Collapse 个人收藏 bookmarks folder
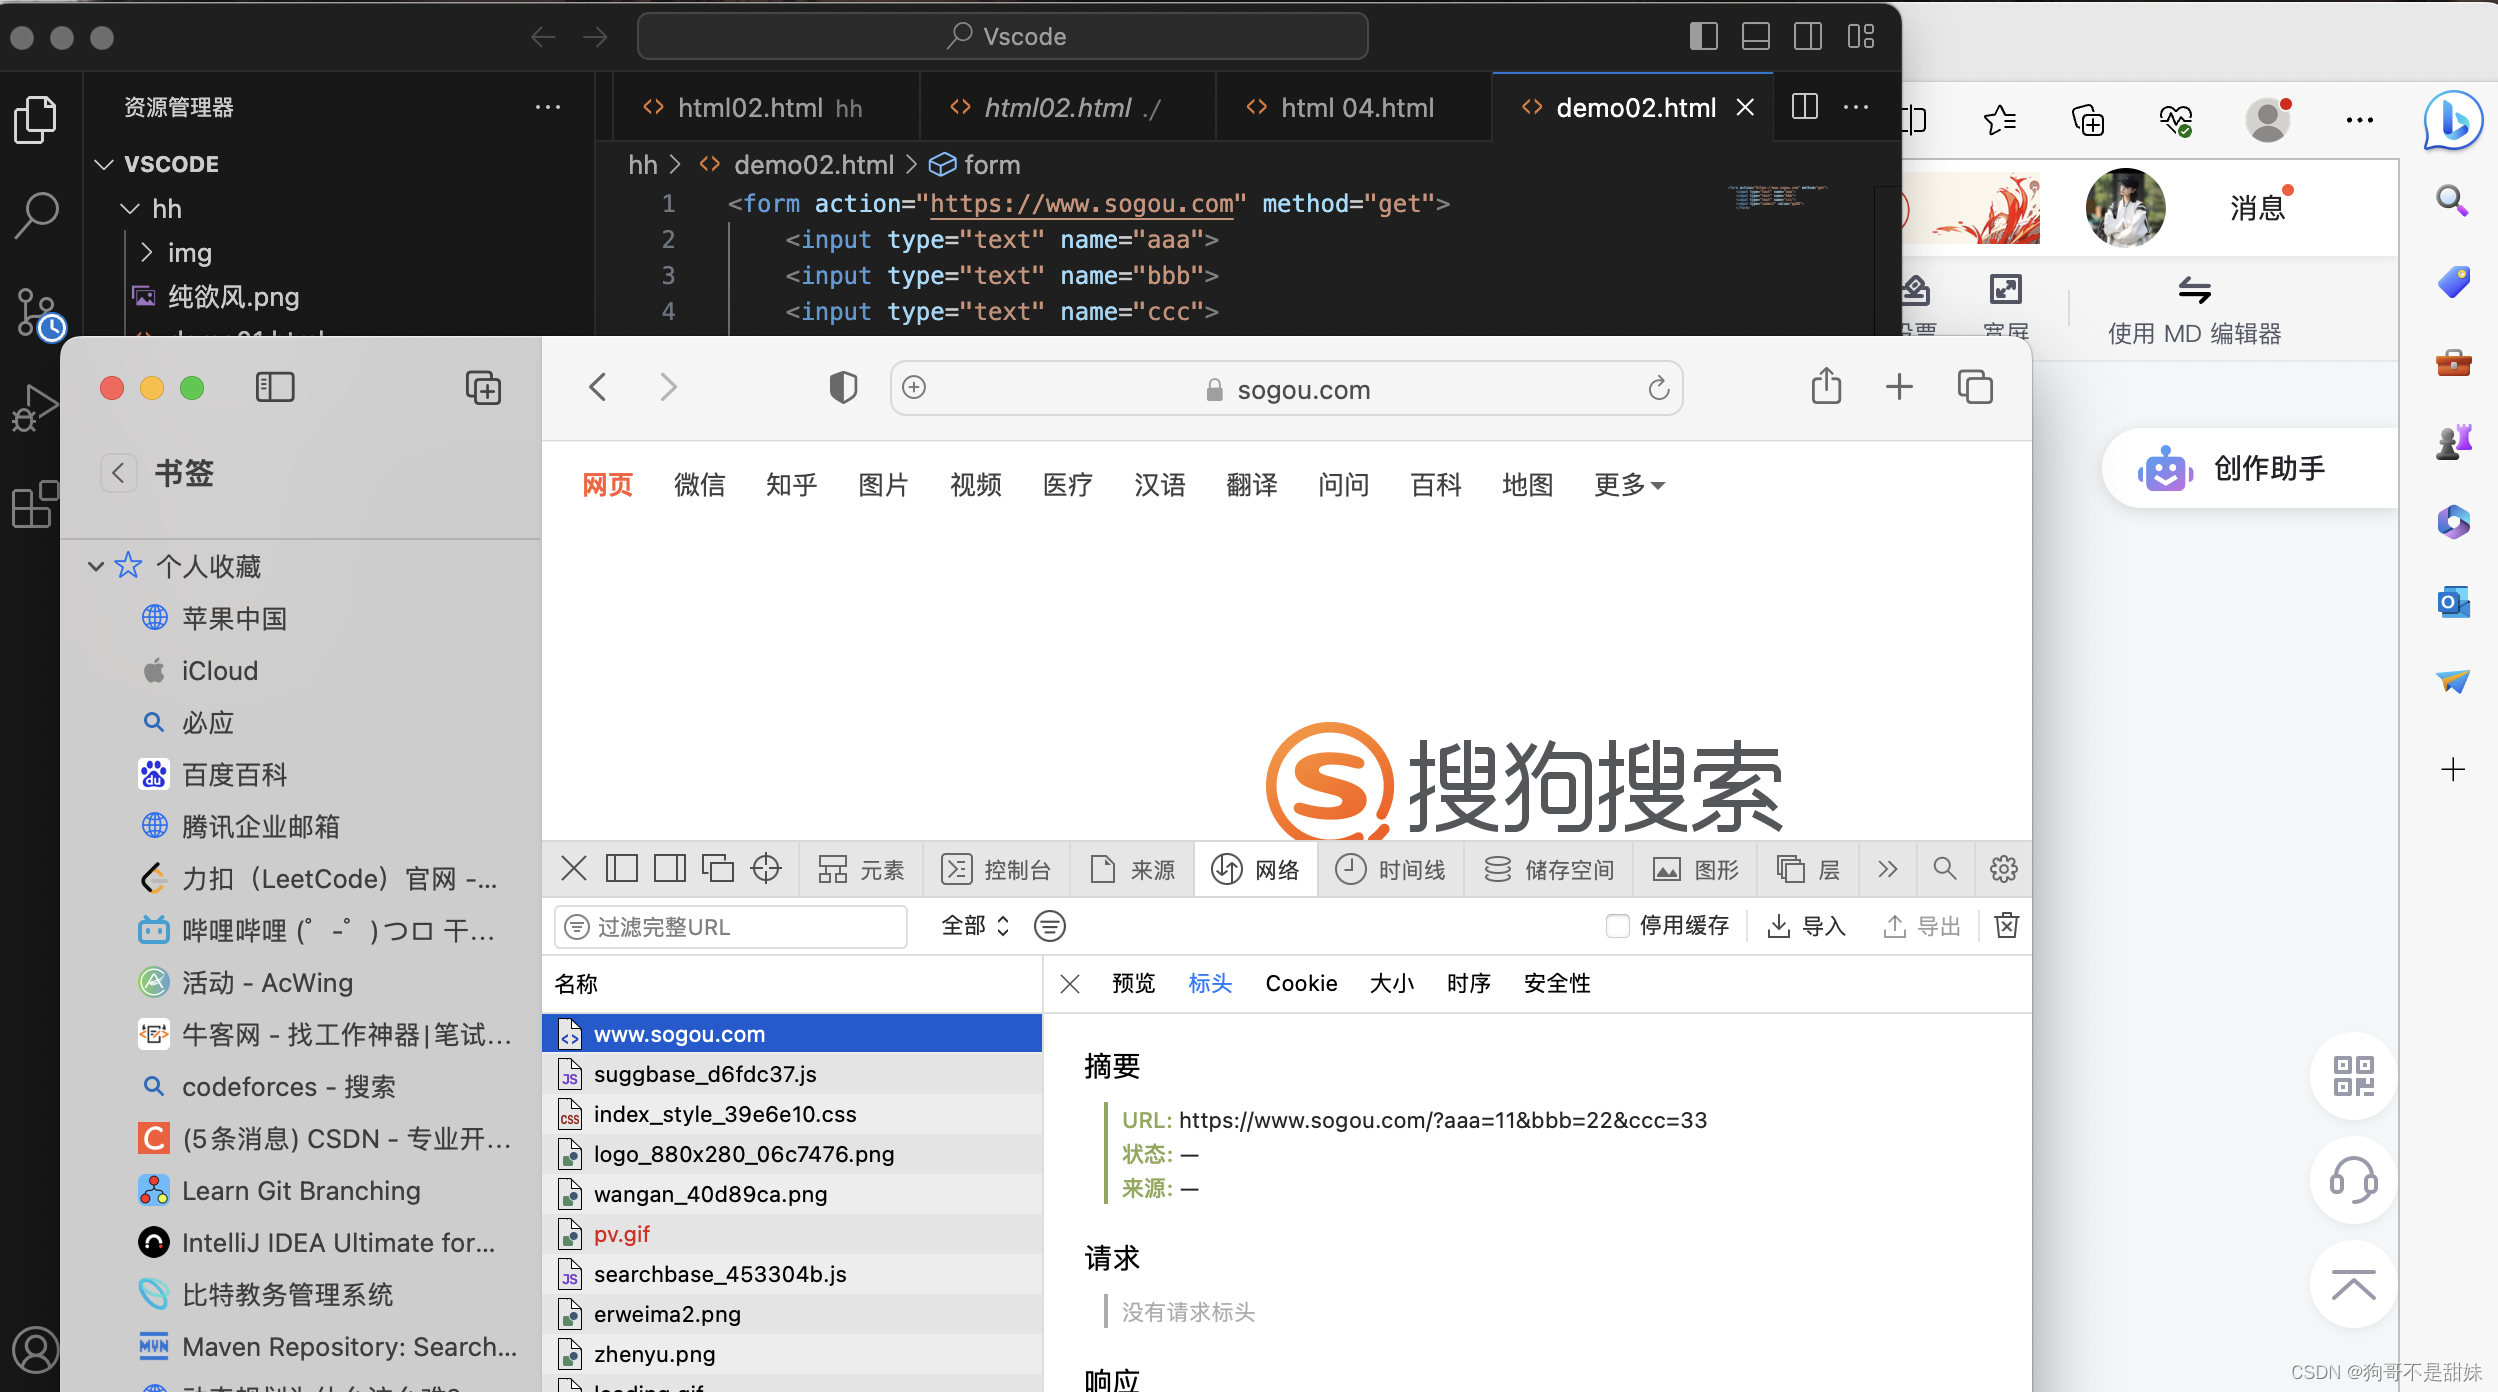This screenshot has height=1392, width=2498. point(96,566)
